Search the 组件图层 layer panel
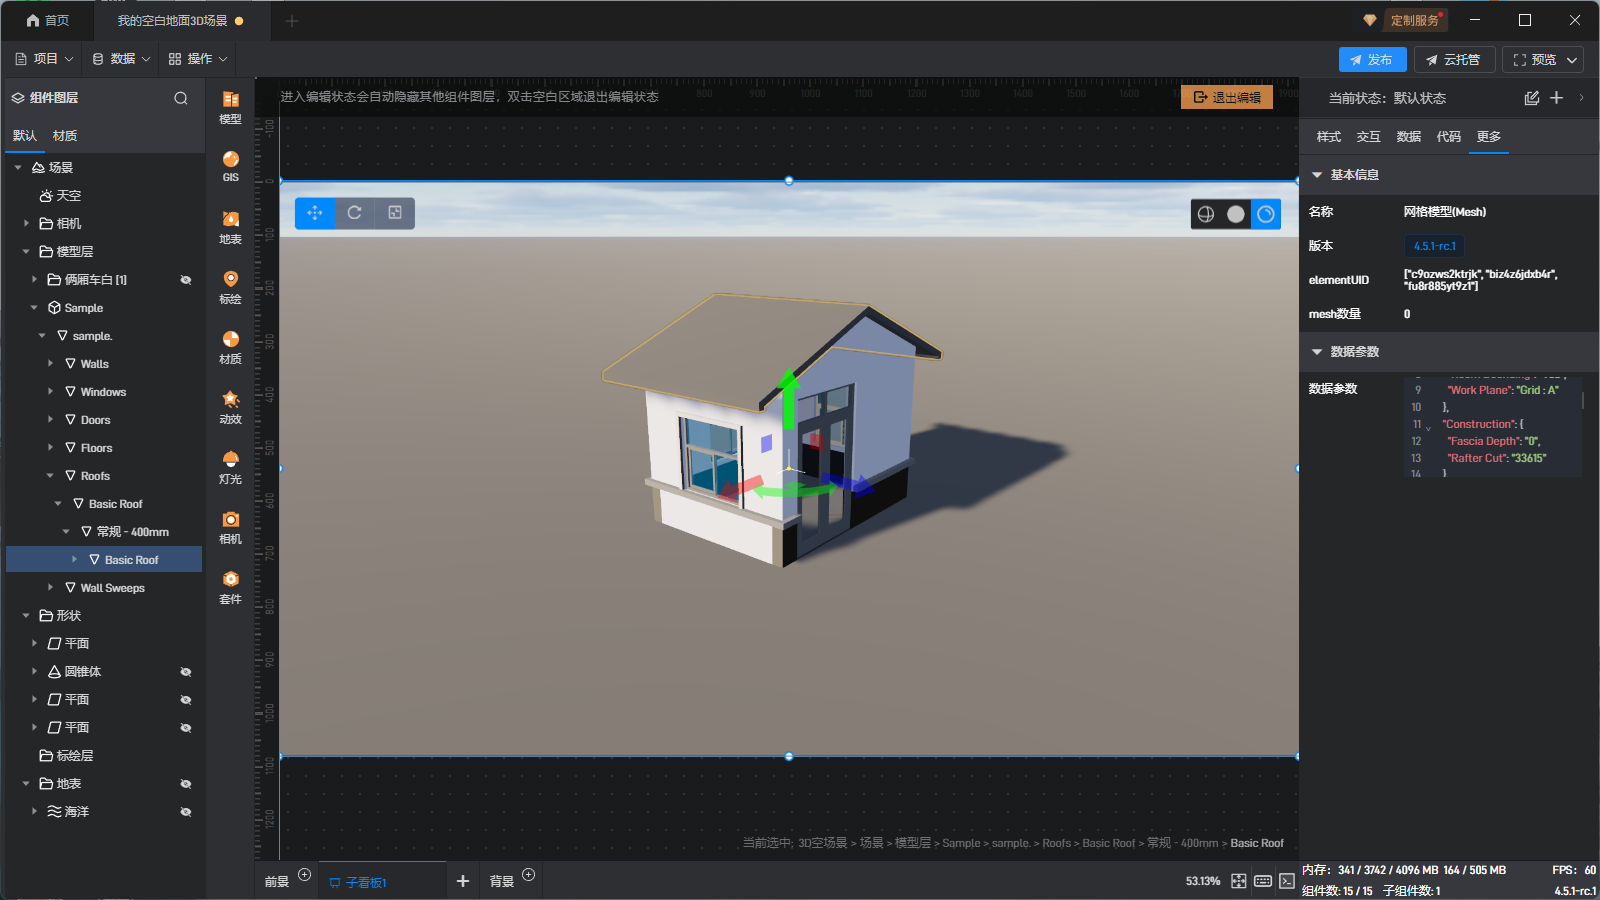Image resolution: width=1600 pixels, height=900 pixels. (x=181, y=98)
